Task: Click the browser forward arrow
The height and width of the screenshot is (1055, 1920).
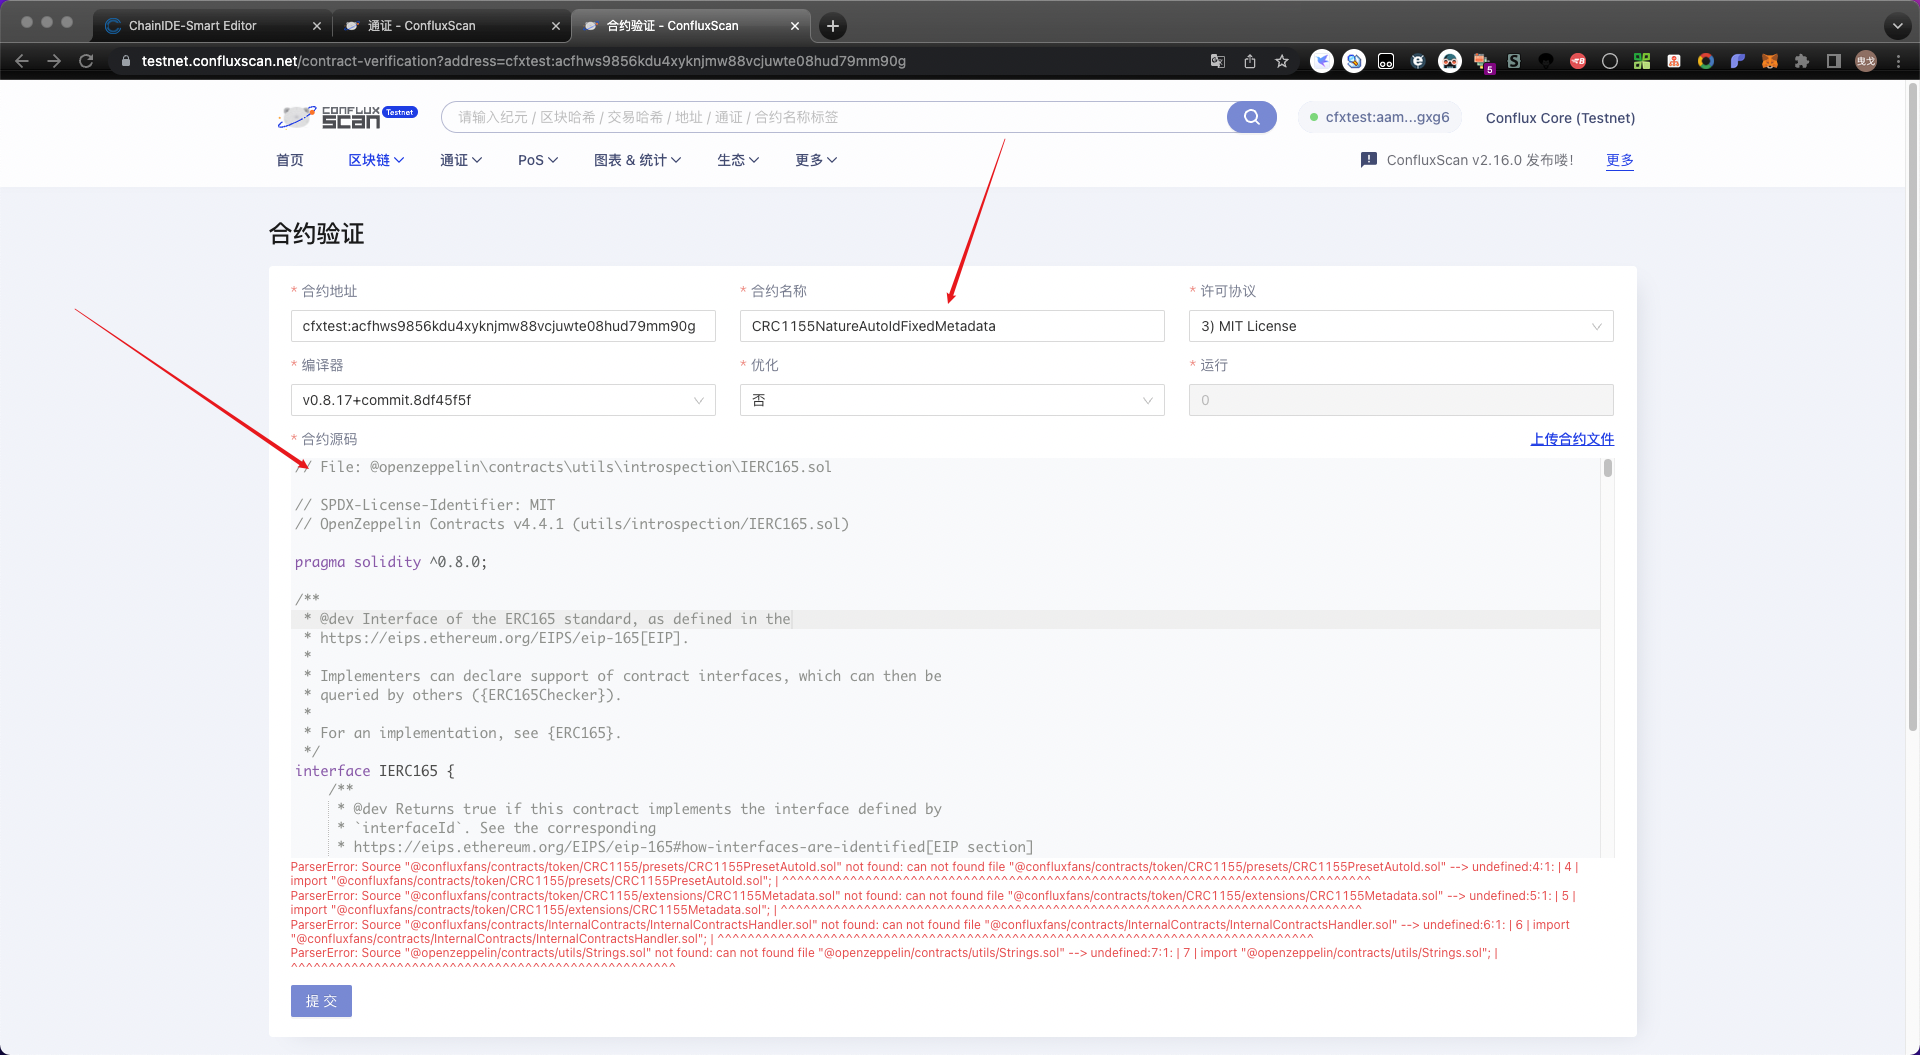Action: [x=54, y=61]
